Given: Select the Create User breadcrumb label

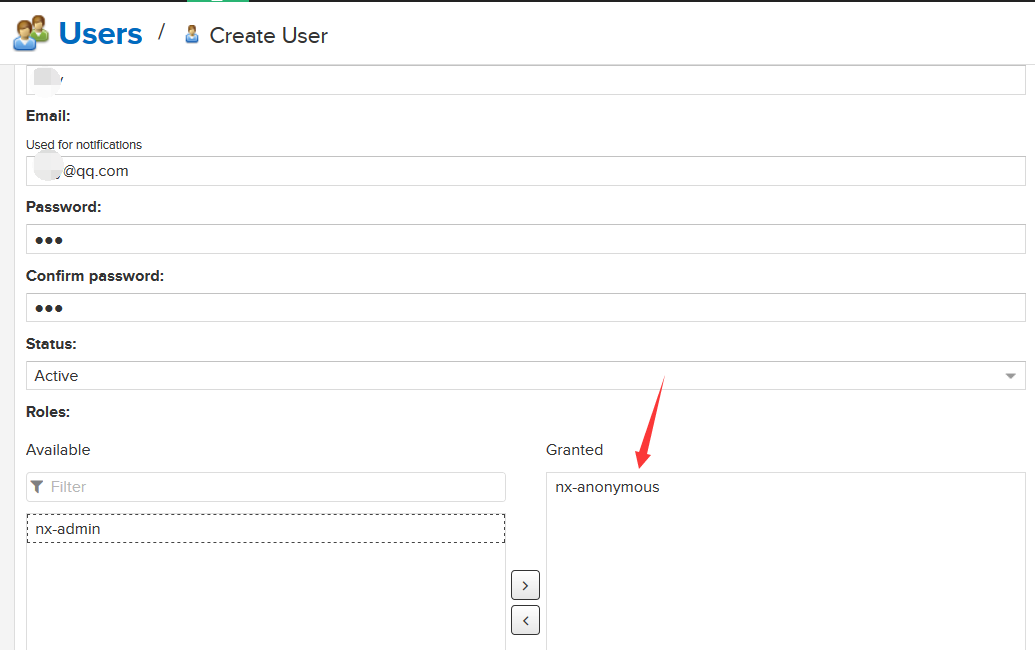Looking at the screenshot, I should 268,35.
